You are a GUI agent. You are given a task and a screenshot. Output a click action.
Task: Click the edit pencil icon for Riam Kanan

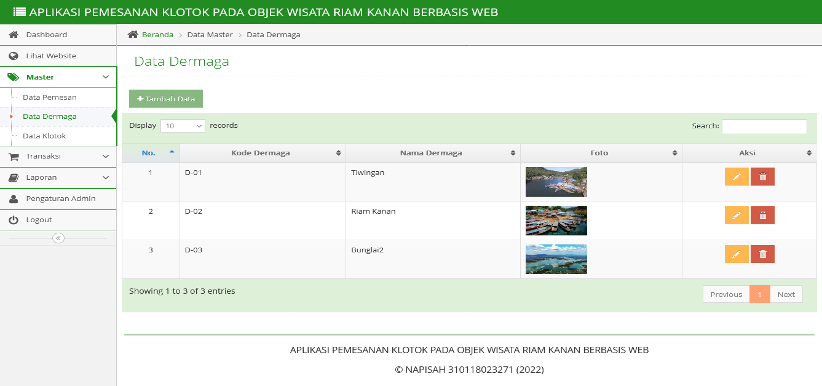(737, 215)
